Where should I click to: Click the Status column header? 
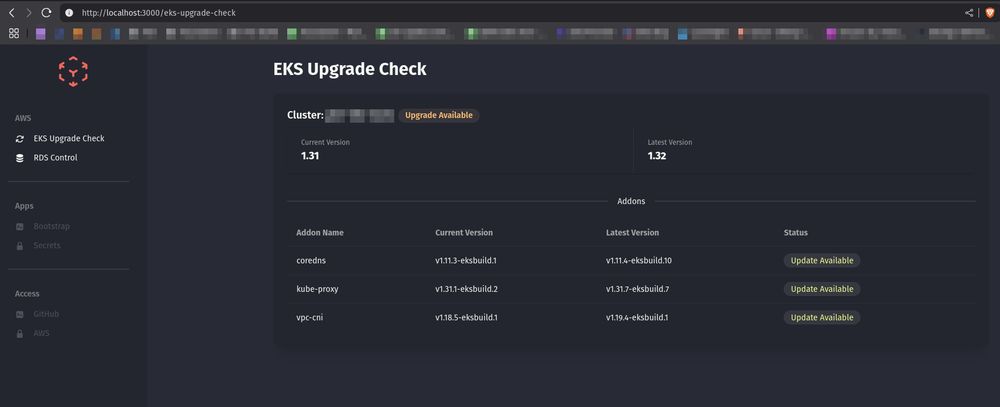point(796,233)
